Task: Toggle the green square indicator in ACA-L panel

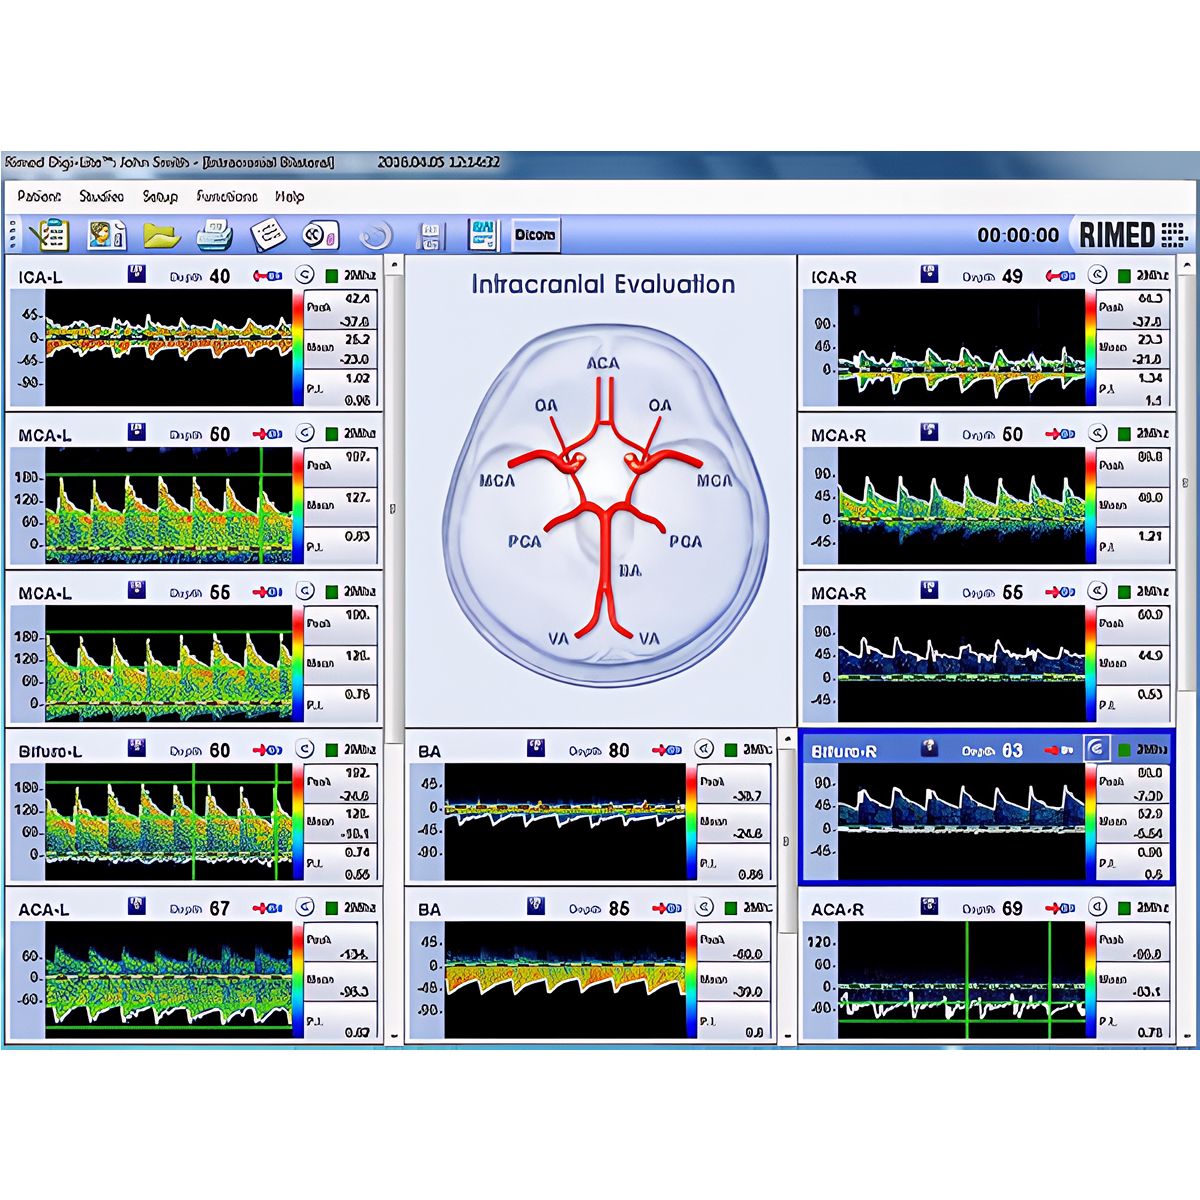Action: click(332, 908)
